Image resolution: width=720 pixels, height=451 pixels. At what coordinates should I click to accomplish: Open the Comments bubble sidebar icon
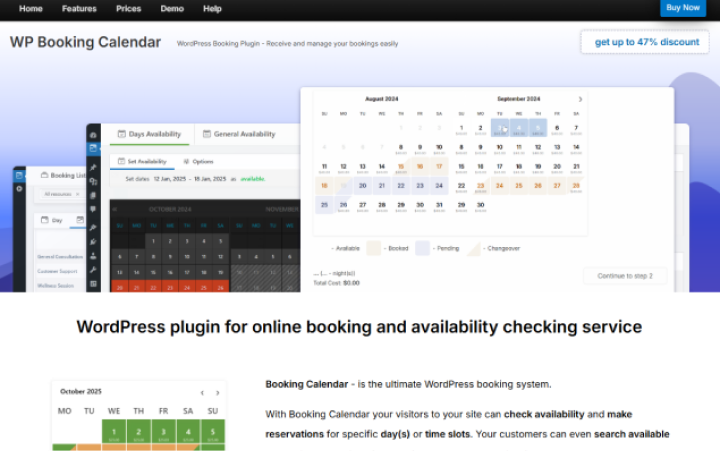tap(93, 209)
